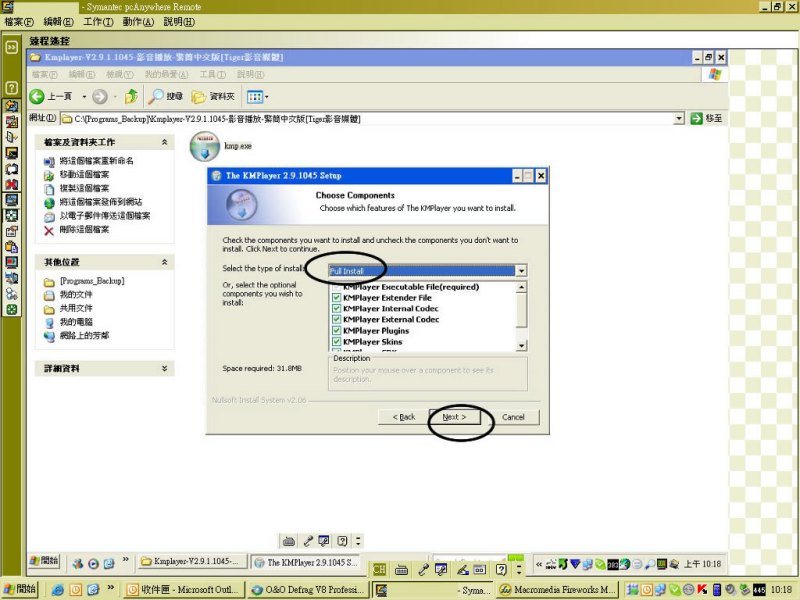
Task: Open pcAnywhere help question-mark icon in left sidebar
Action: pyautogui.click(x=11, y=88)
